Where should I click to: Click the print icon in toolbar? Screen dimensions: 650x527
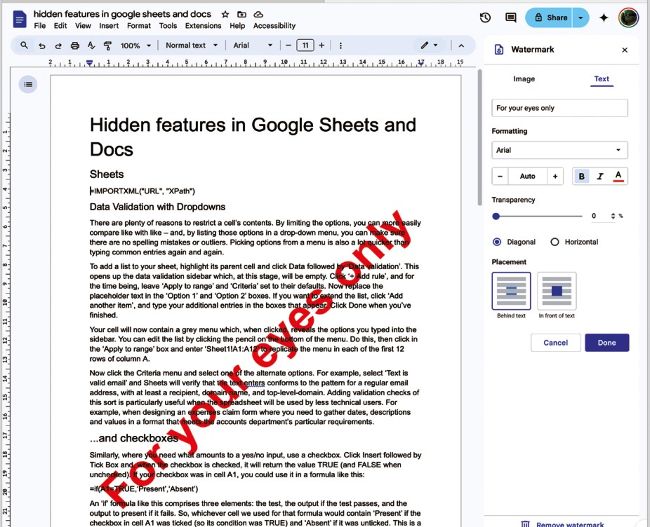tap(72, 46)
